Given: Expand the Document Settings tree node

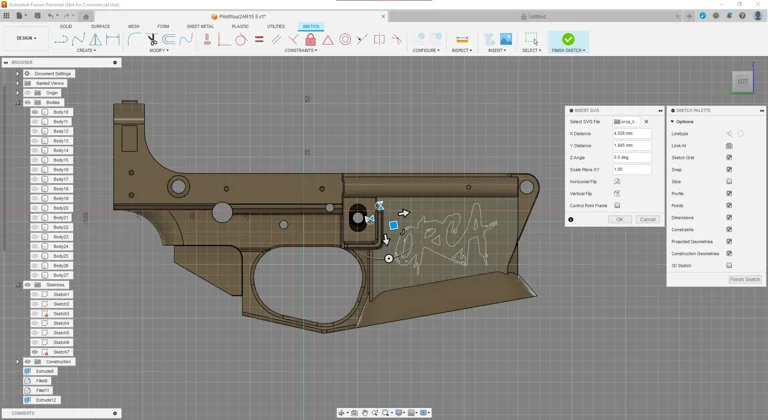Looking at the screenshot, I should (x=18, y=74).
